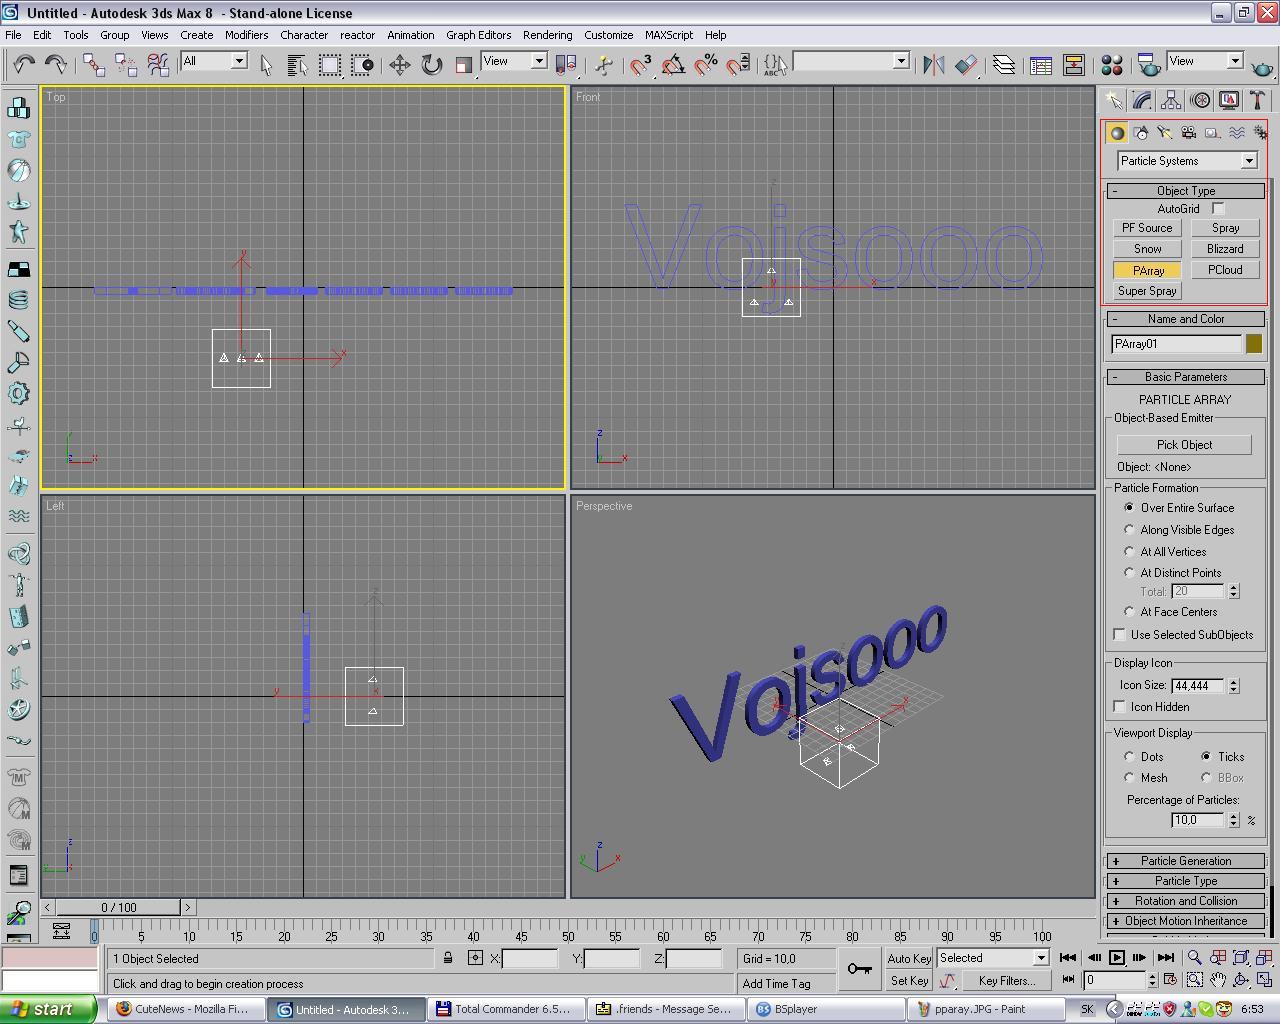Image resolution: width=1280 pixels, height=1024 pixels.
Task: Select Dots viewport display radio
Action: pyautogui.click(x=1130, y=757)
